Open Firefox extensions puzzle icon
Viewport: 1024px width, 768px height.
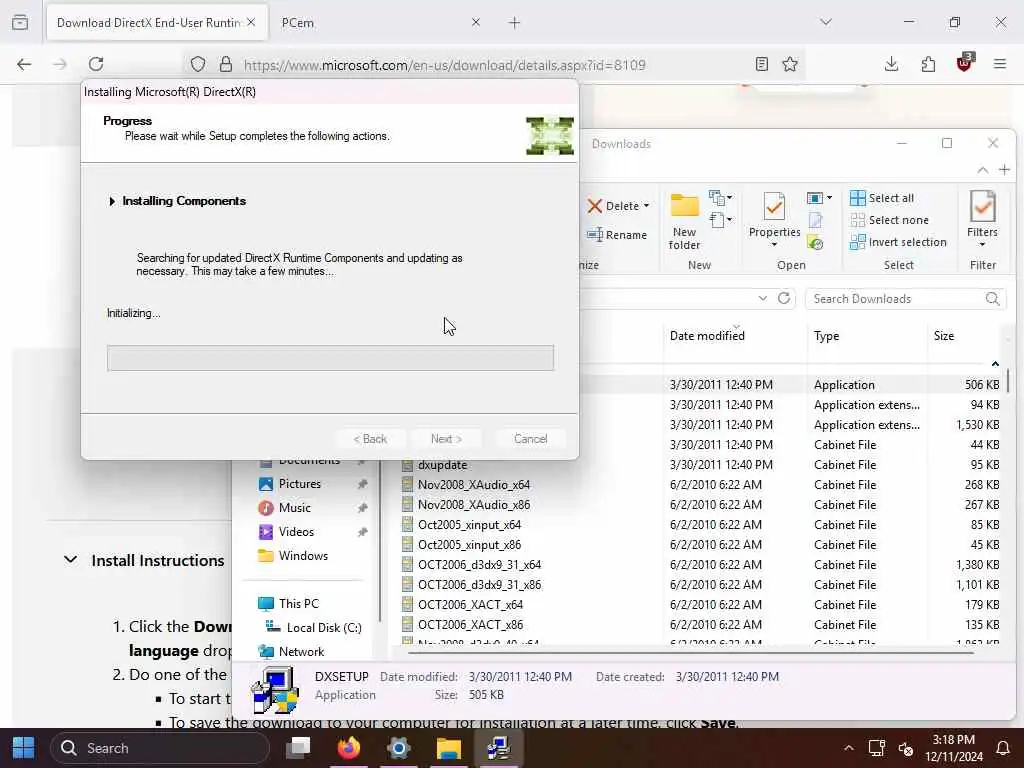[x=928, y=64]
